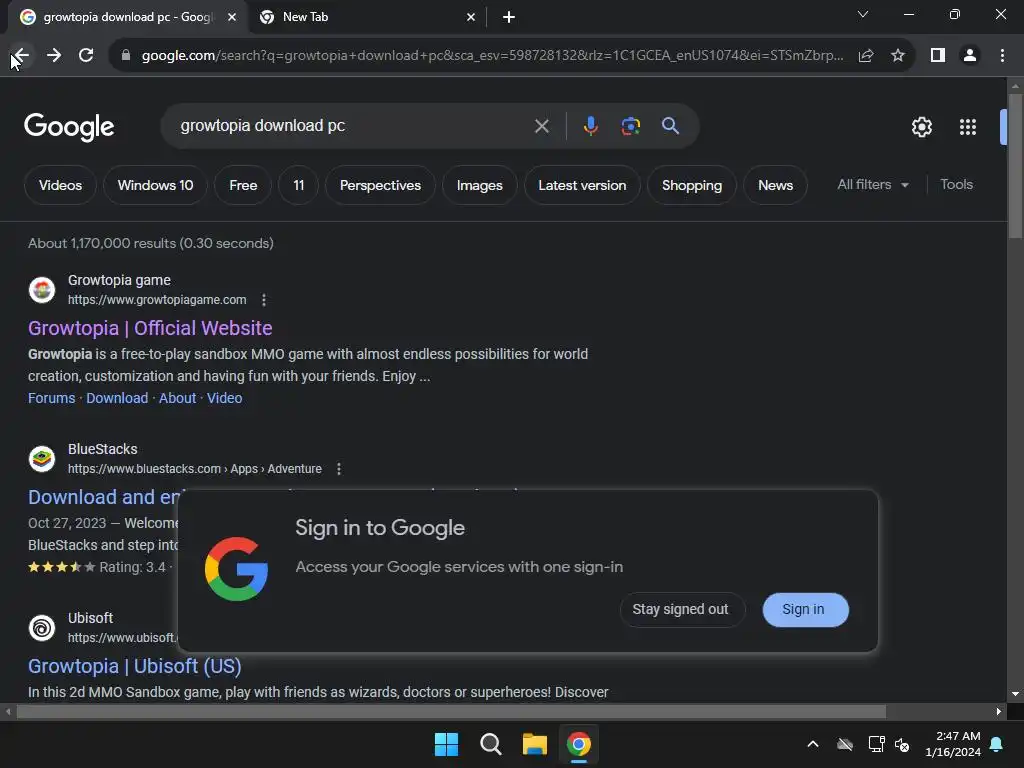Image resolution: width=1024 pixels, height=768 pixels.
Task: Open Google apps grid
Action: [968, 127]
